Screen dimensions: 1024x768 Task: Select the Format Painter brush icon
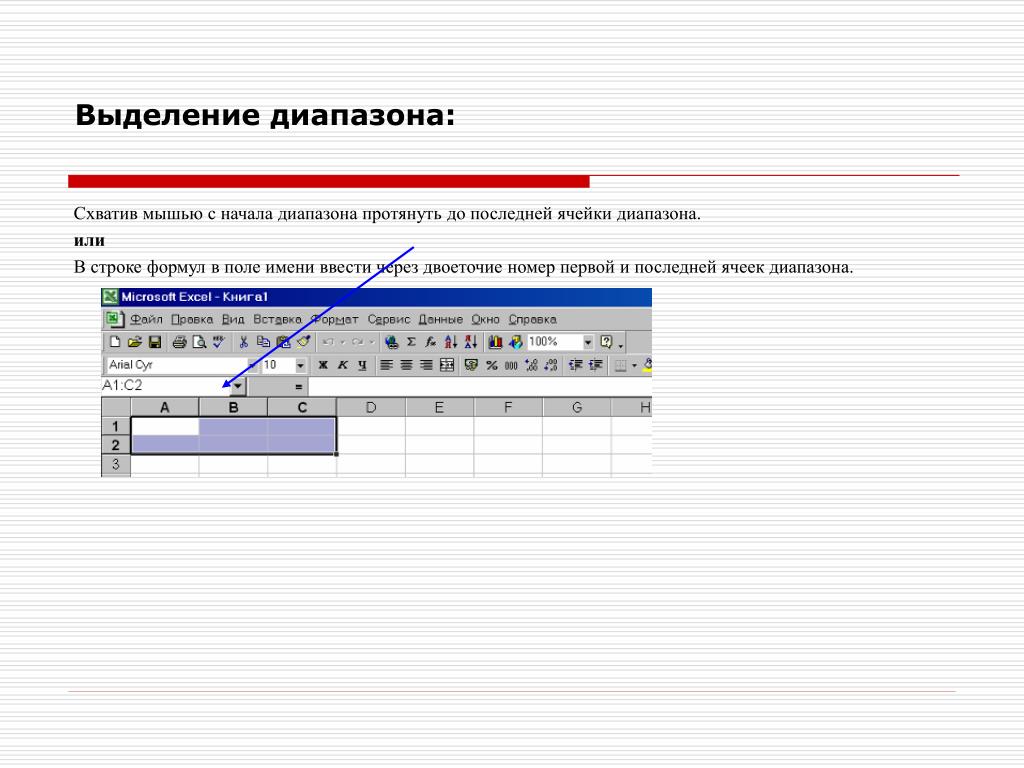[303, 342]
